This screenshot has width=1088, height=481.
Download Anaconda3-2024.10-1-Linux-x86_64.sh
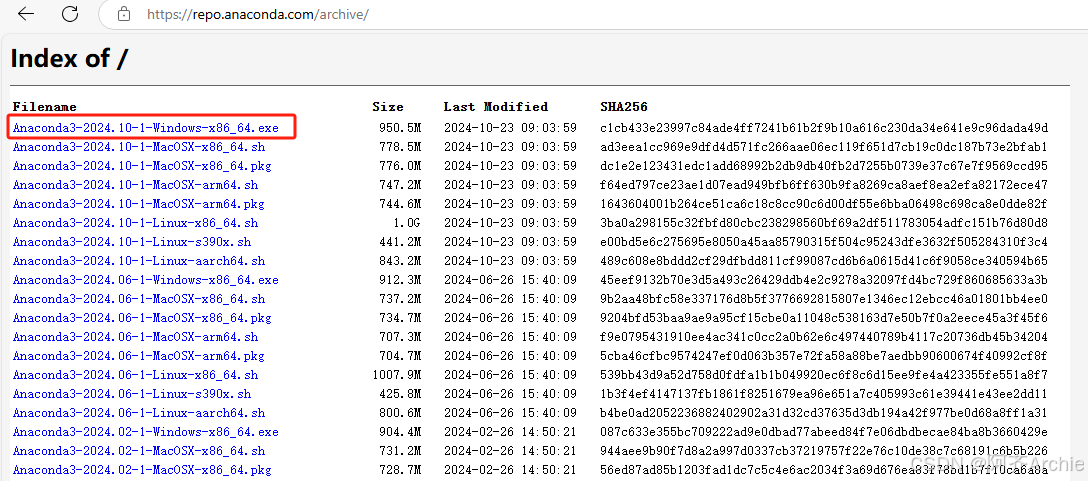(x=135, y=223)
